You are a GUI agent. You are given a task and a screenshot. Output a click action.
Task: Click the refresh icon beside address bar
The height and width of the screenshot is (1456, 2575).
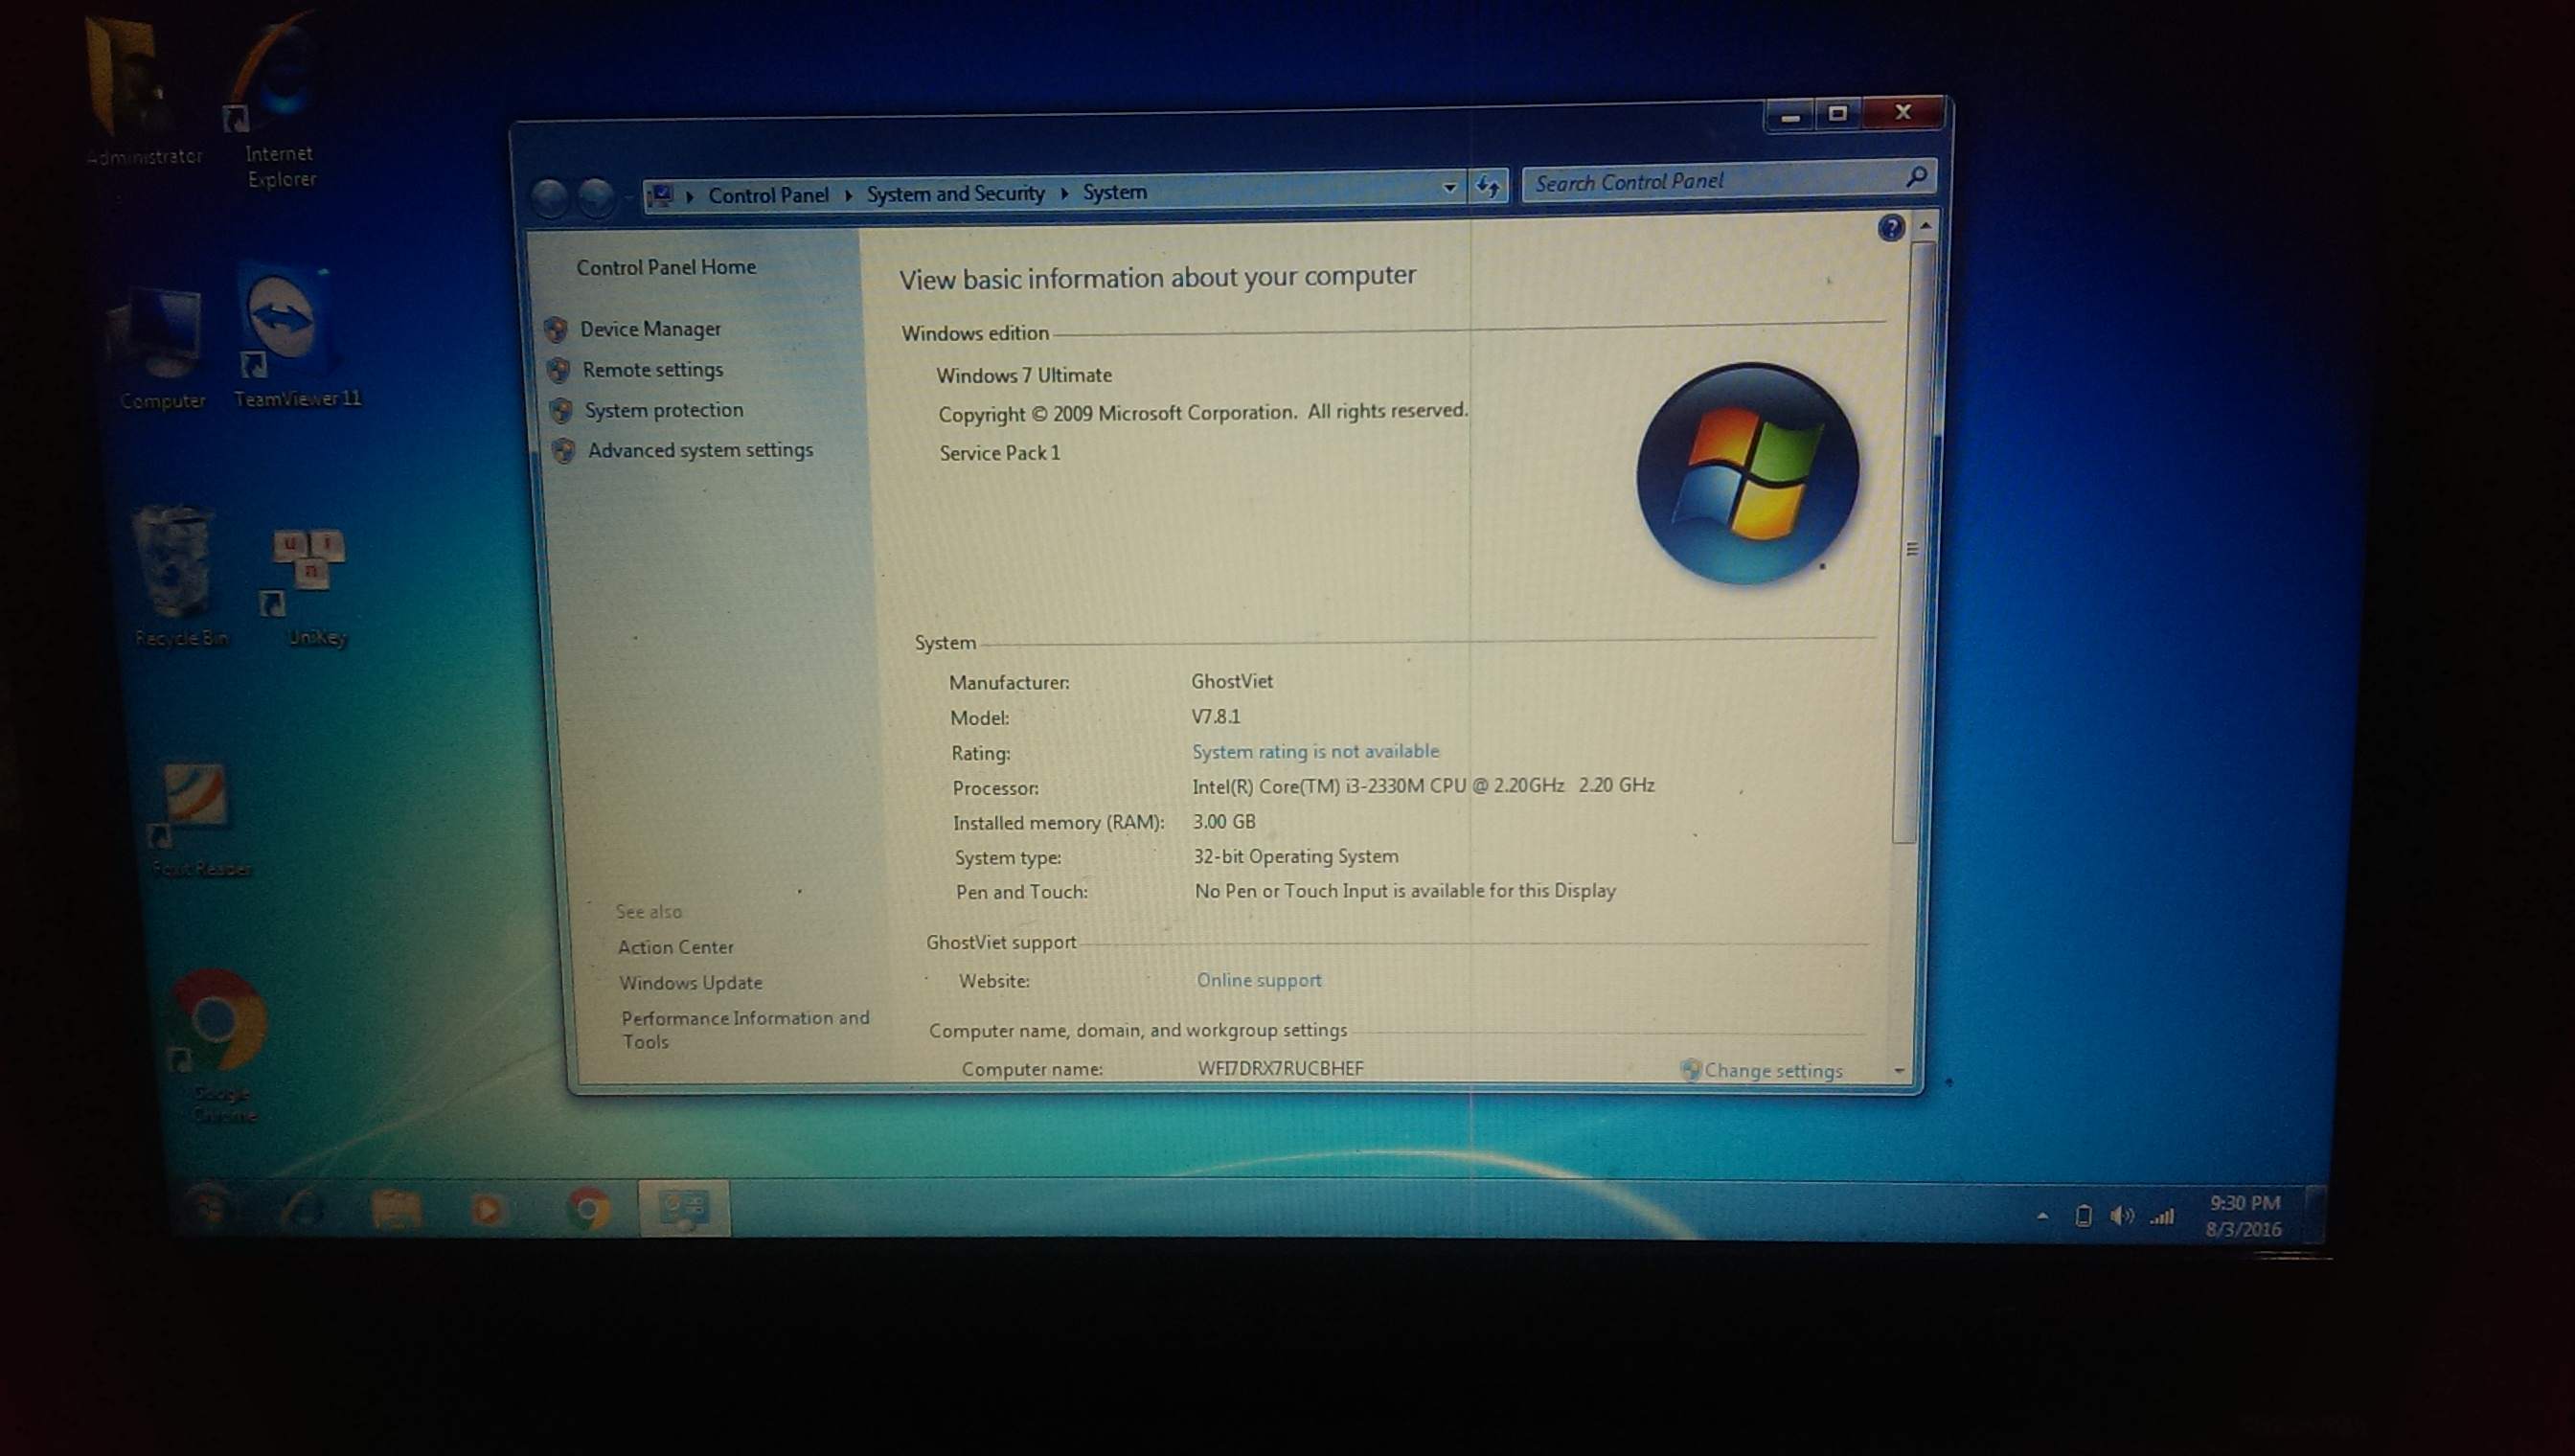[x=1488, y=187]
